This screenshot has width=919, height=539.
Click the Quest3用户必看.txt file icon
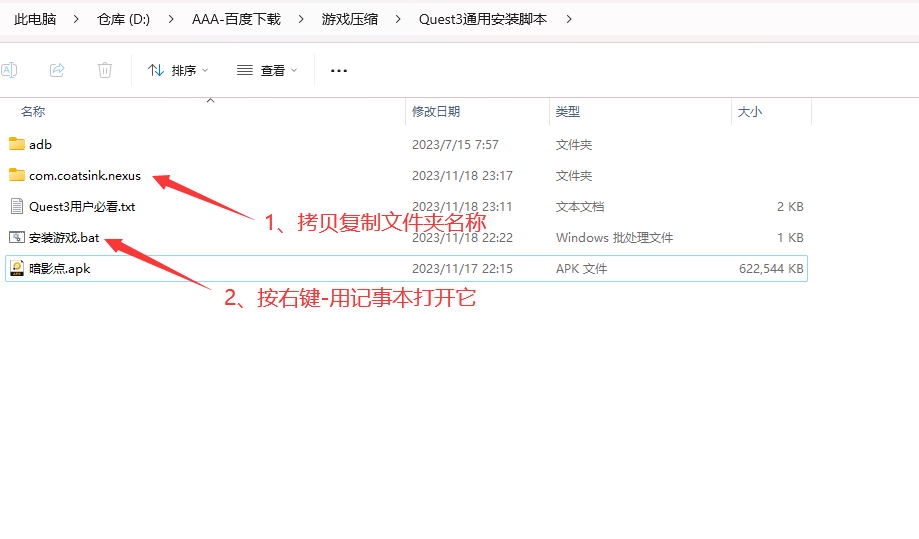[x=17, y=206]
